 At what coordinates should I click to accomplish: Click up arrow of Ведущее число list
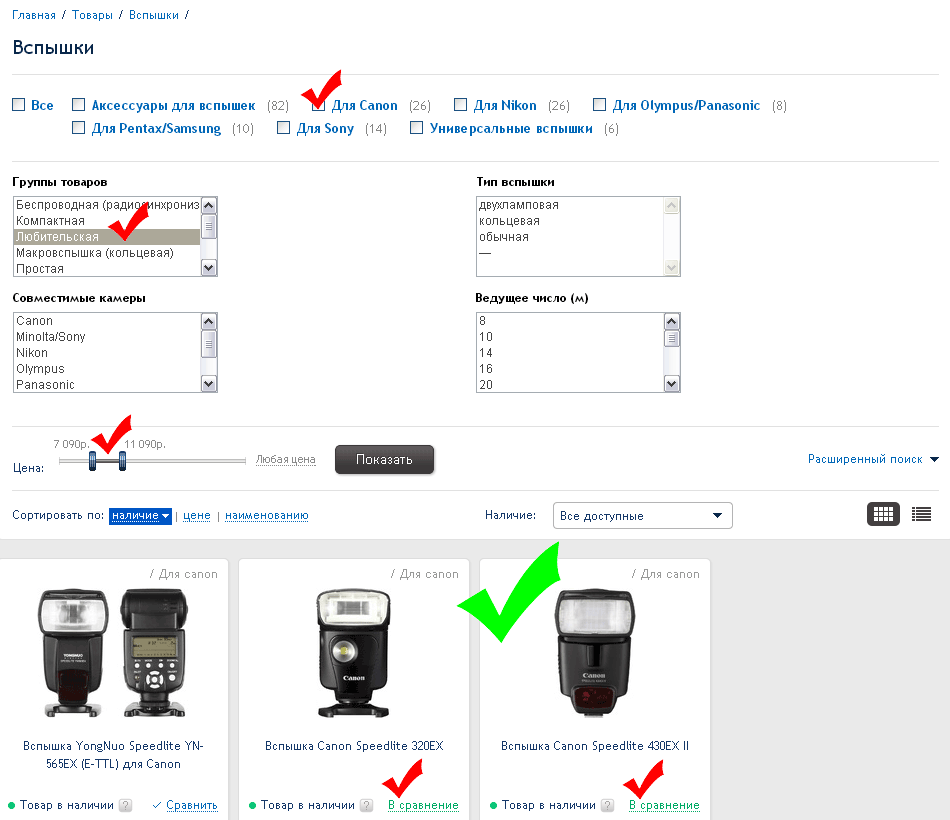pos(672,321)
